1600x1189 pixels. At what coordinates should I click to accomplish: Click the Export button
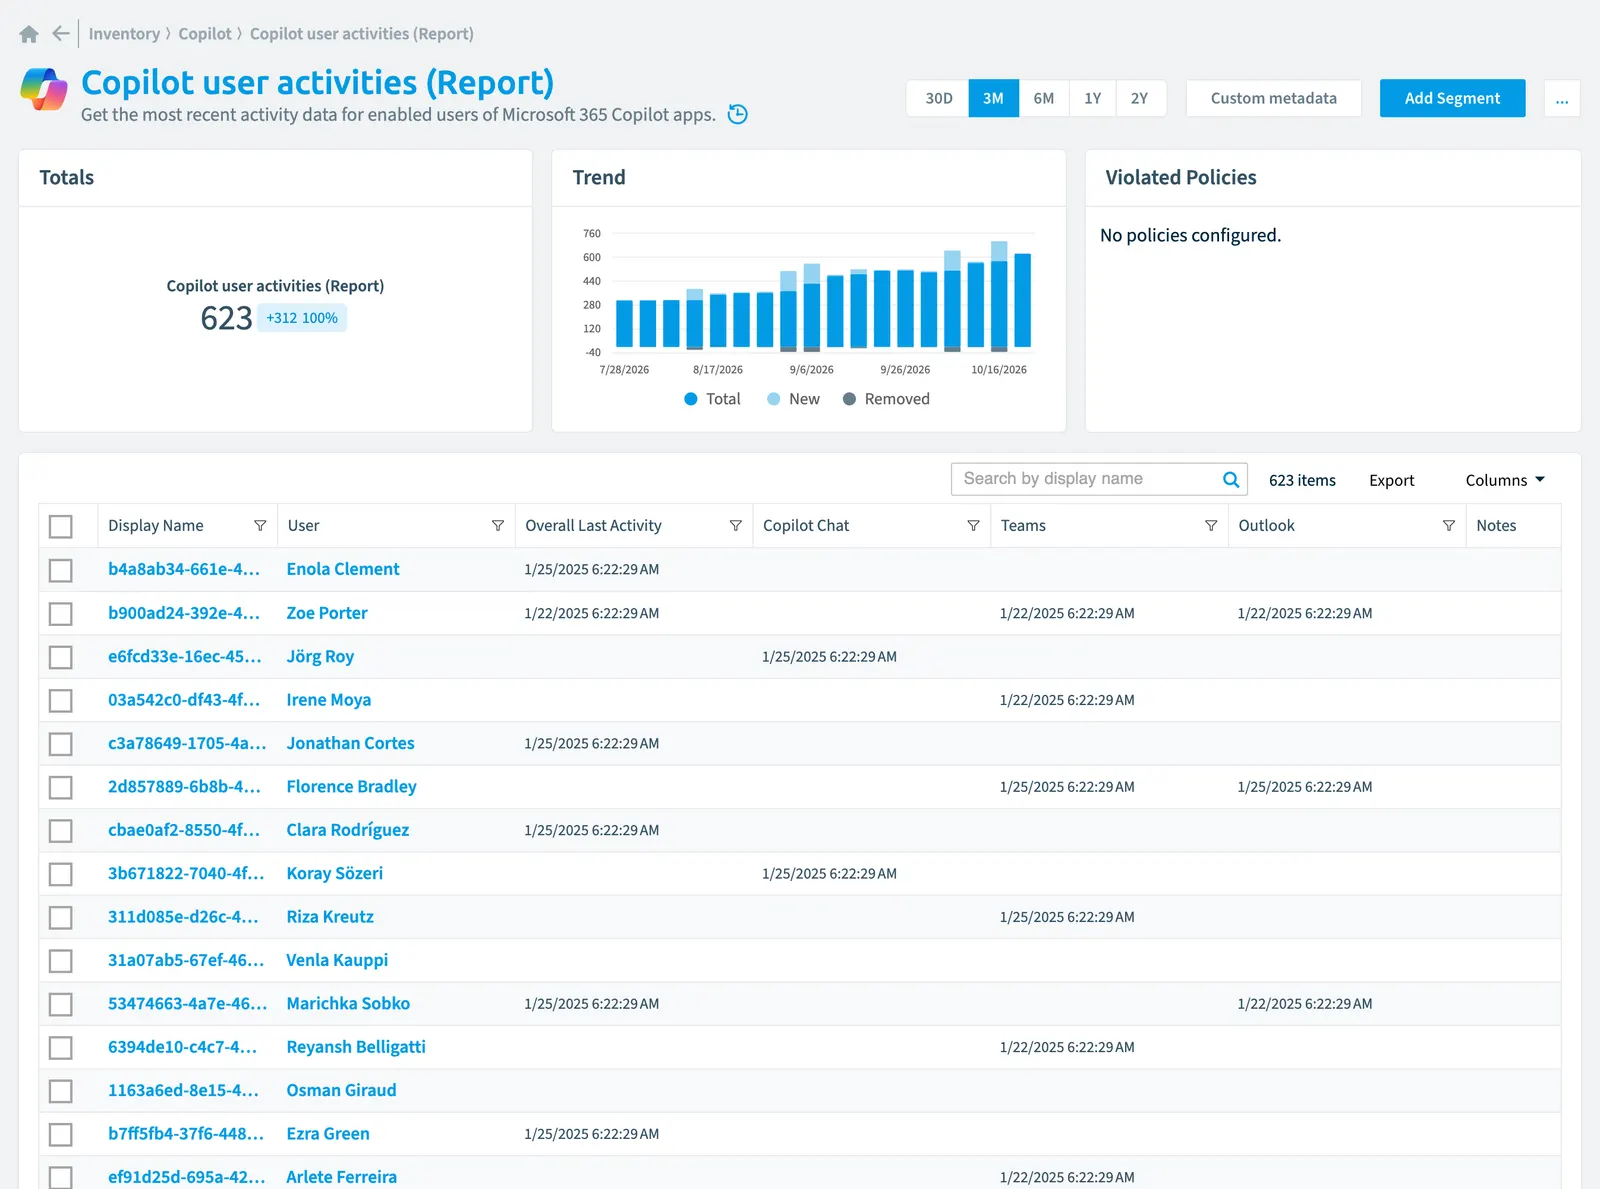click(x=1392, y=480)
